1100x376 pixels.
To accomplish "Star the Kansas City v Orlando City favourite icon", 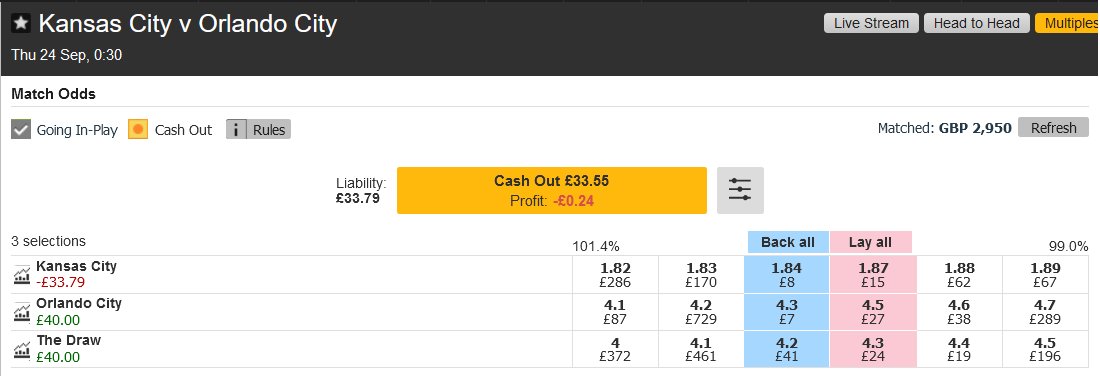I will (x=22, y=24).
